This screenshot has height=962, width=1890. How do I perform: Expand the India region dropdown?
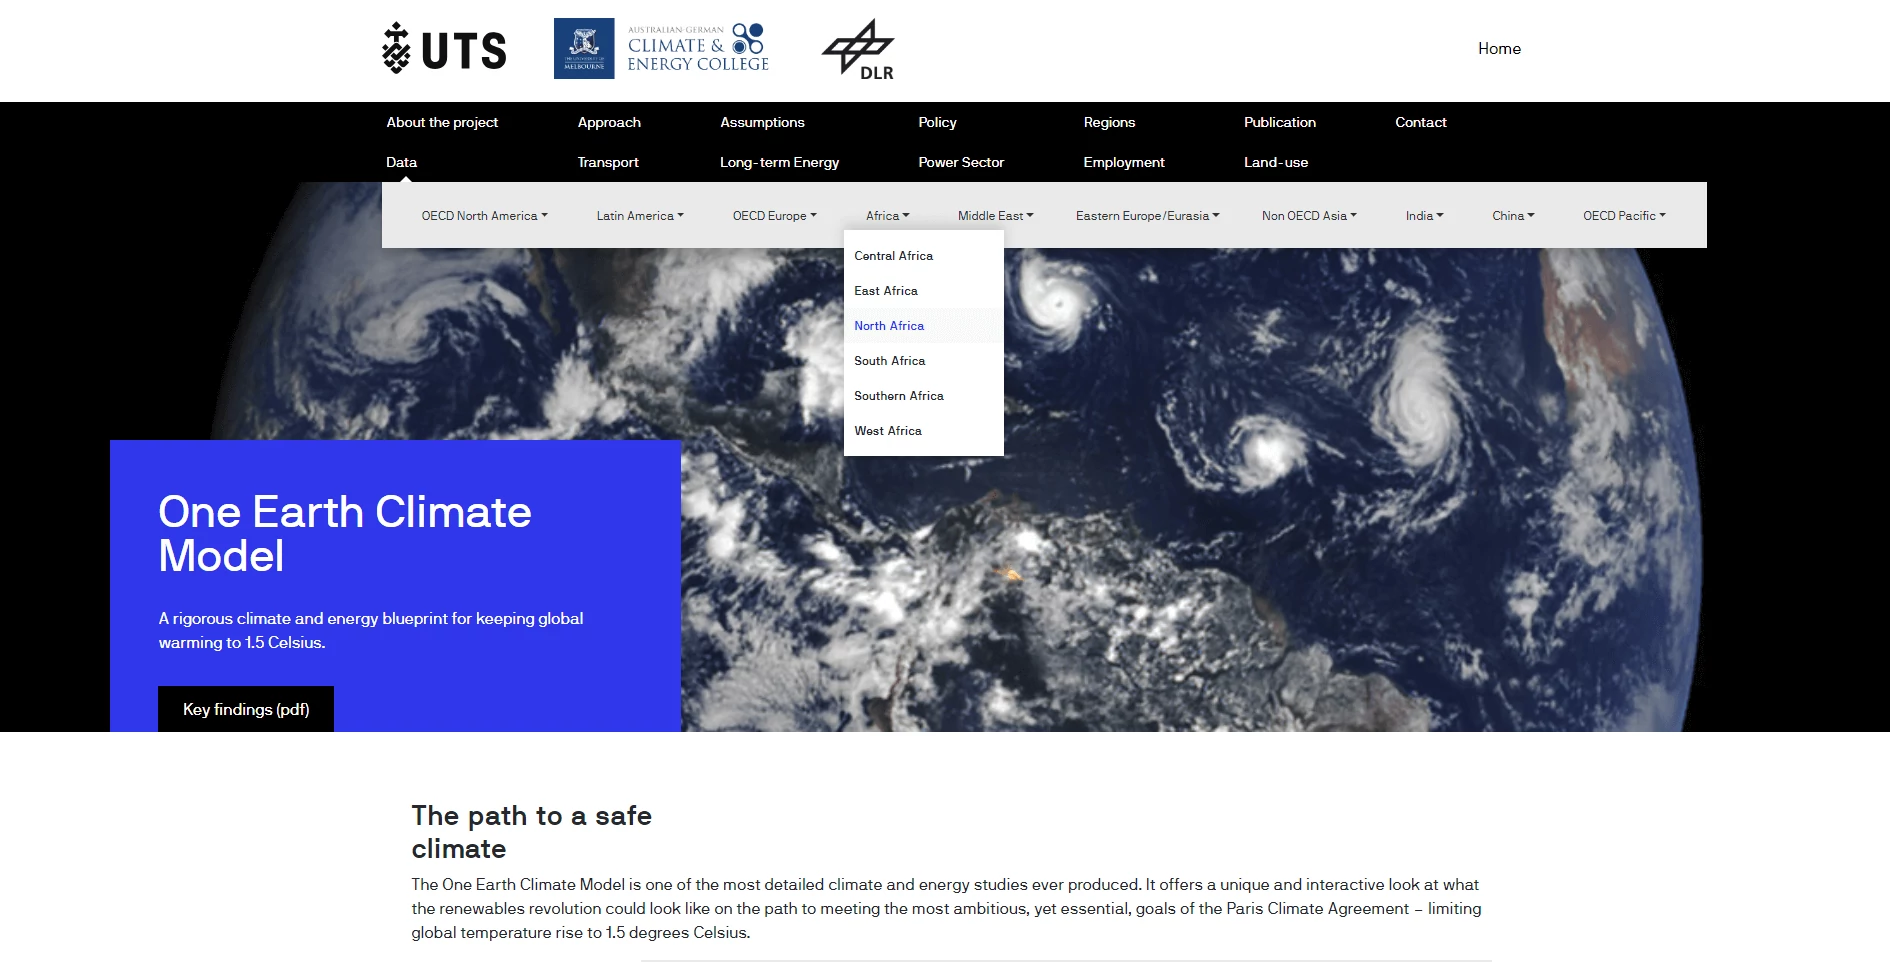tap(1423, 215)
